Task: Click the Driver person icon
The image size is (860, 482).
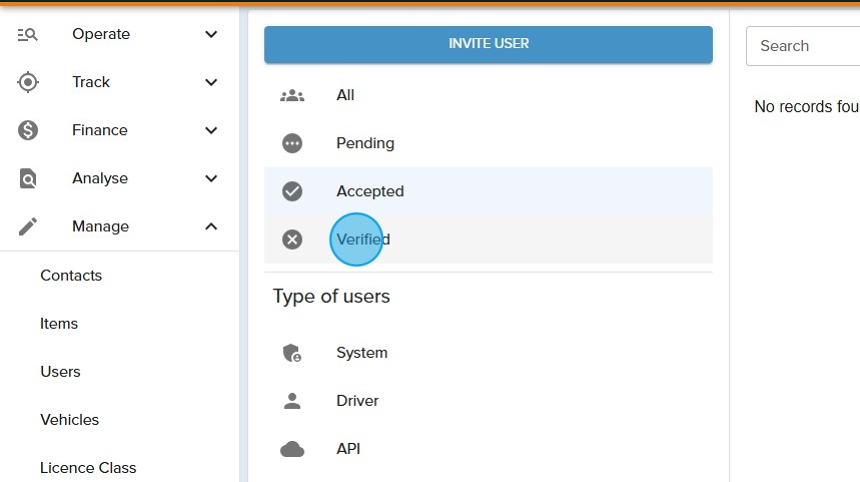Action: 292,401
